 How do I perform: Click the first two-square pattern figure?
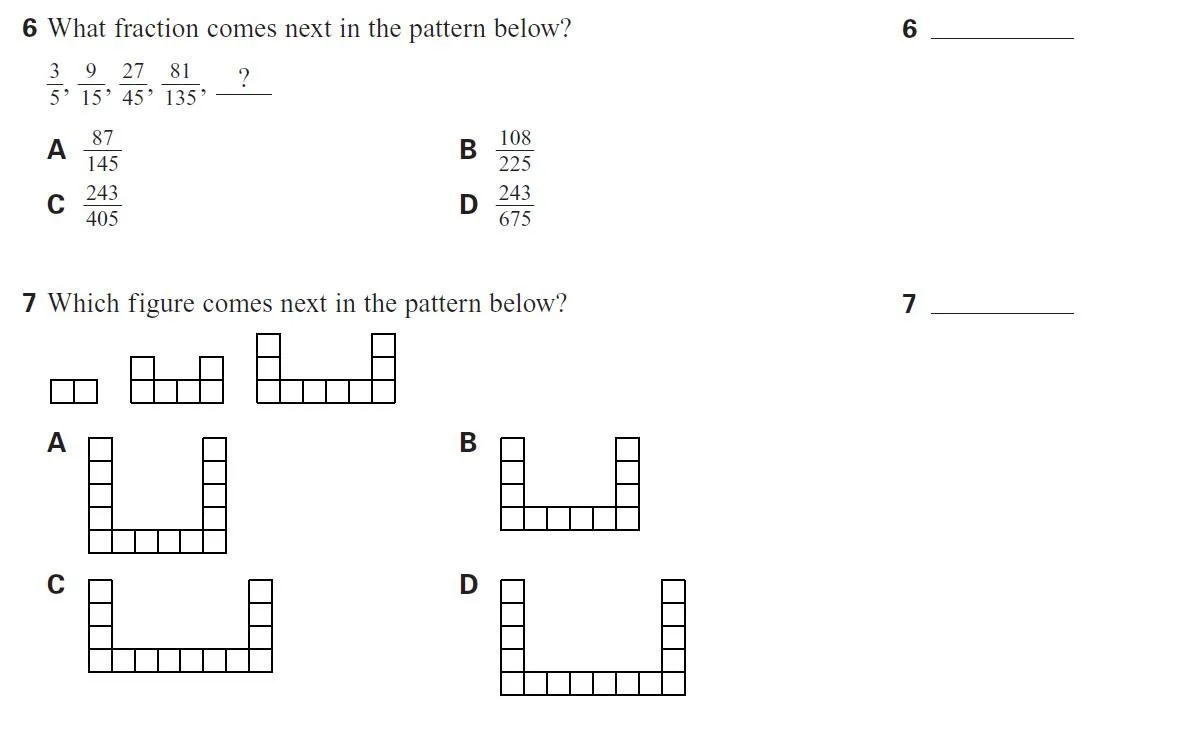pos(74,391)
